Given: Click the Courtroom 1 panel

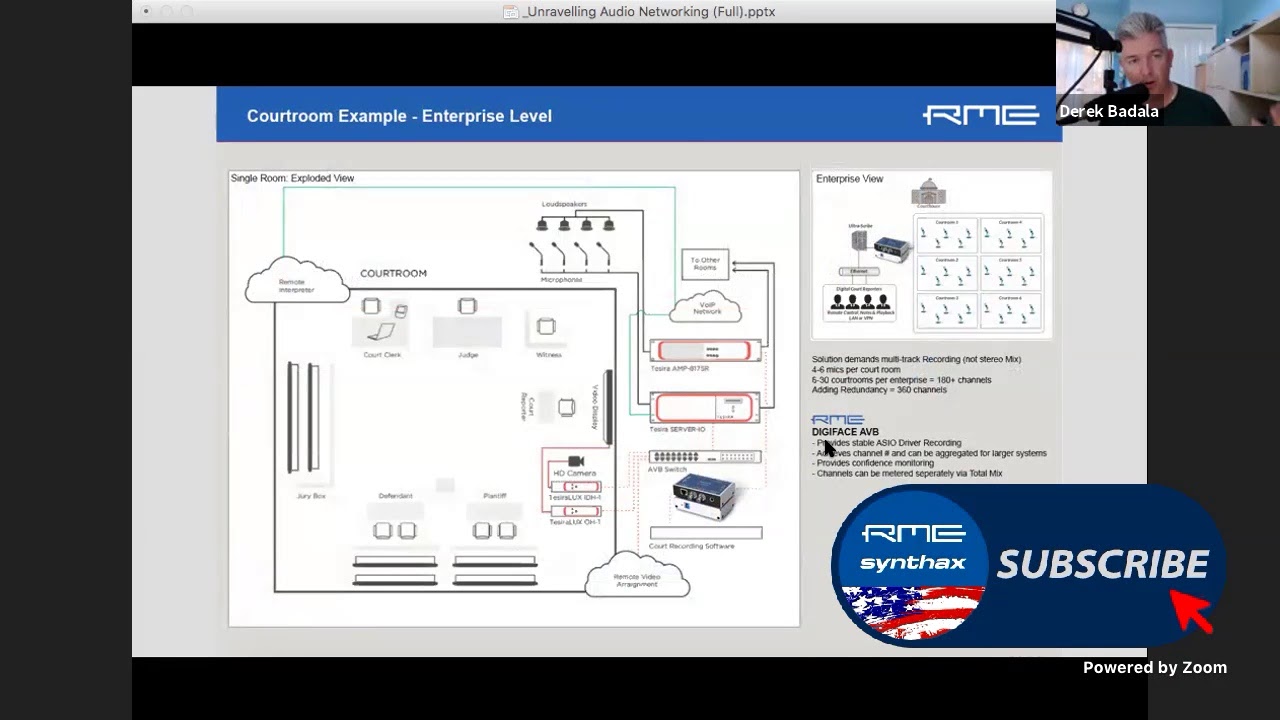Looking at the screenshot, I should click(x=946, y=234).
